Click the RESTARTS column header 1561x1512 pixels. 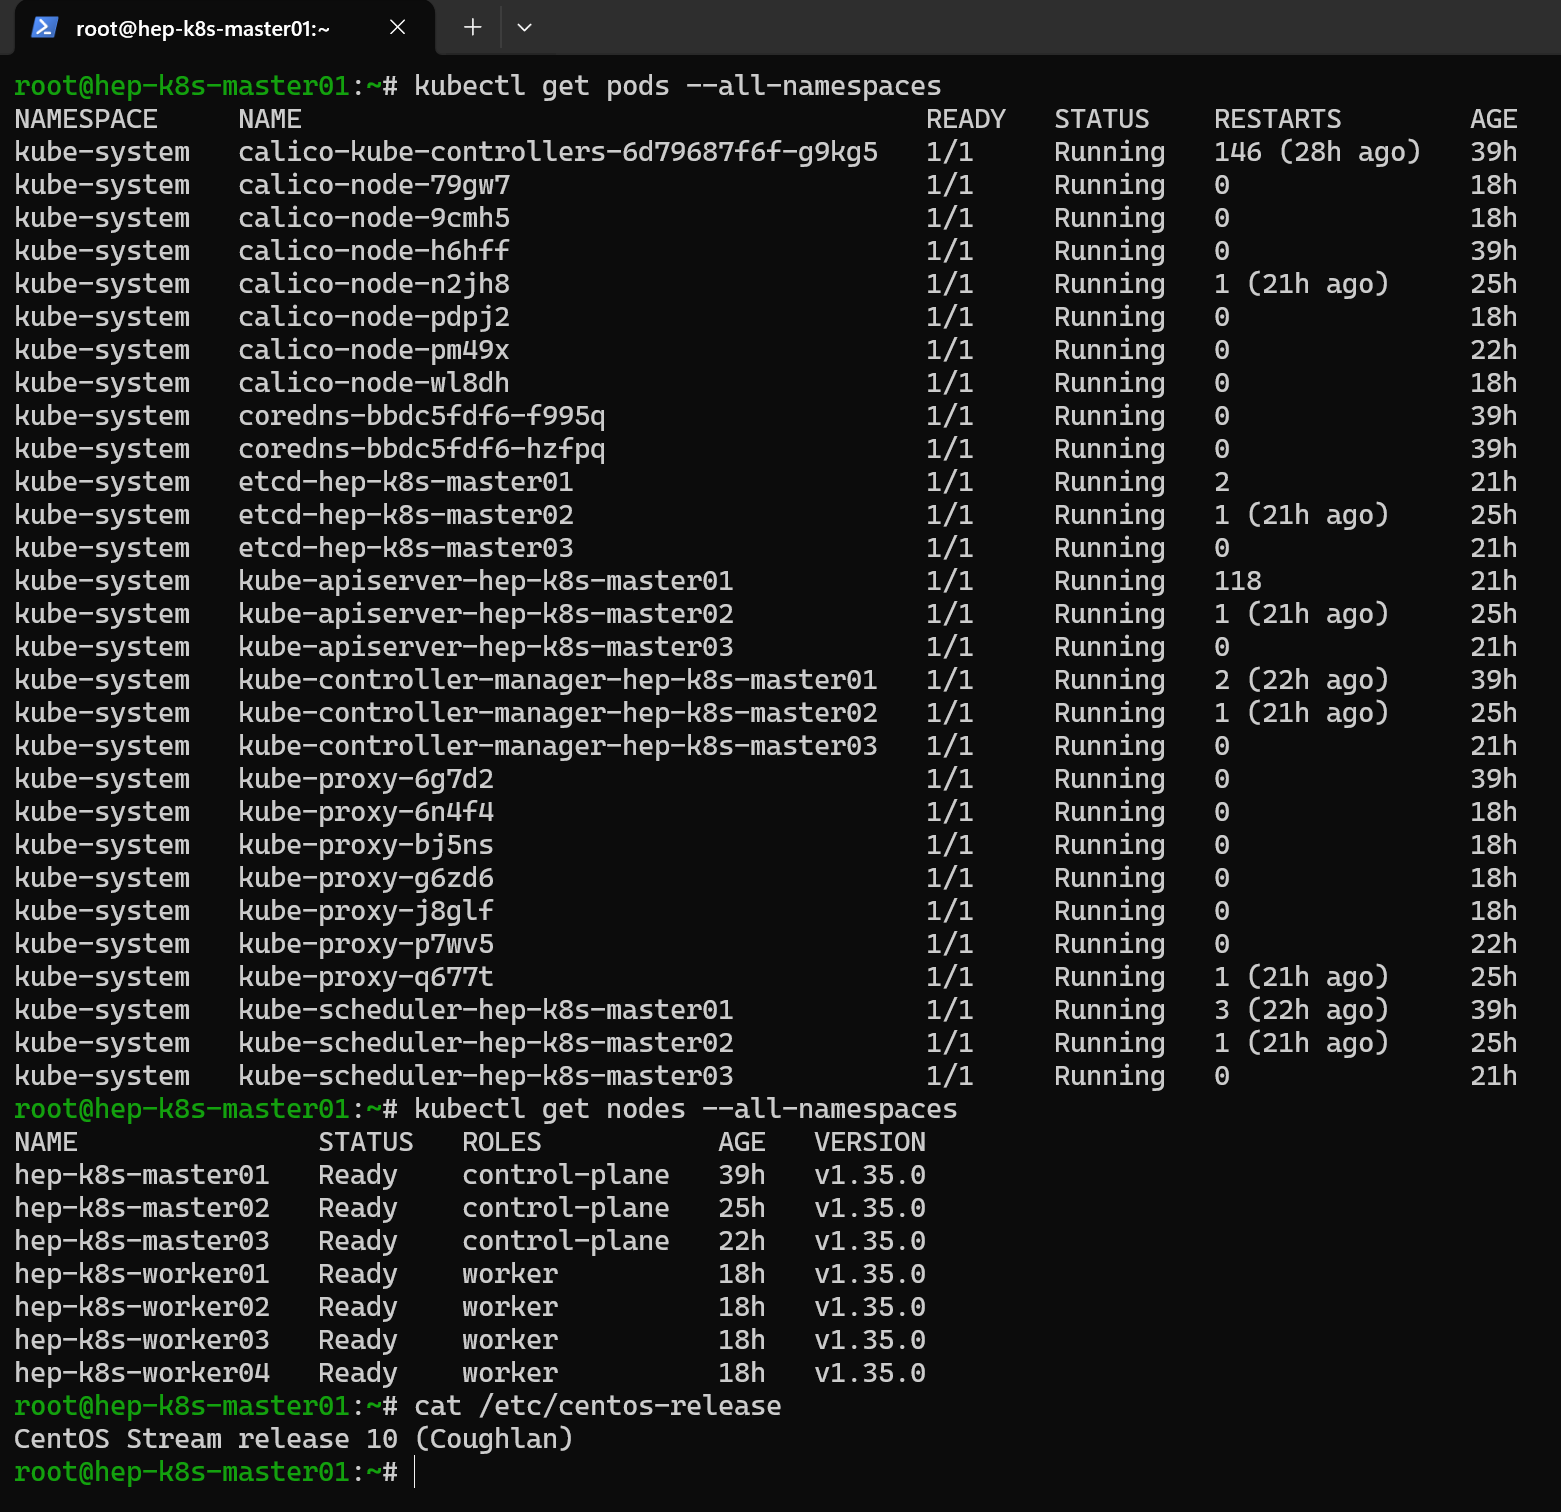[x=1277, y=119]
